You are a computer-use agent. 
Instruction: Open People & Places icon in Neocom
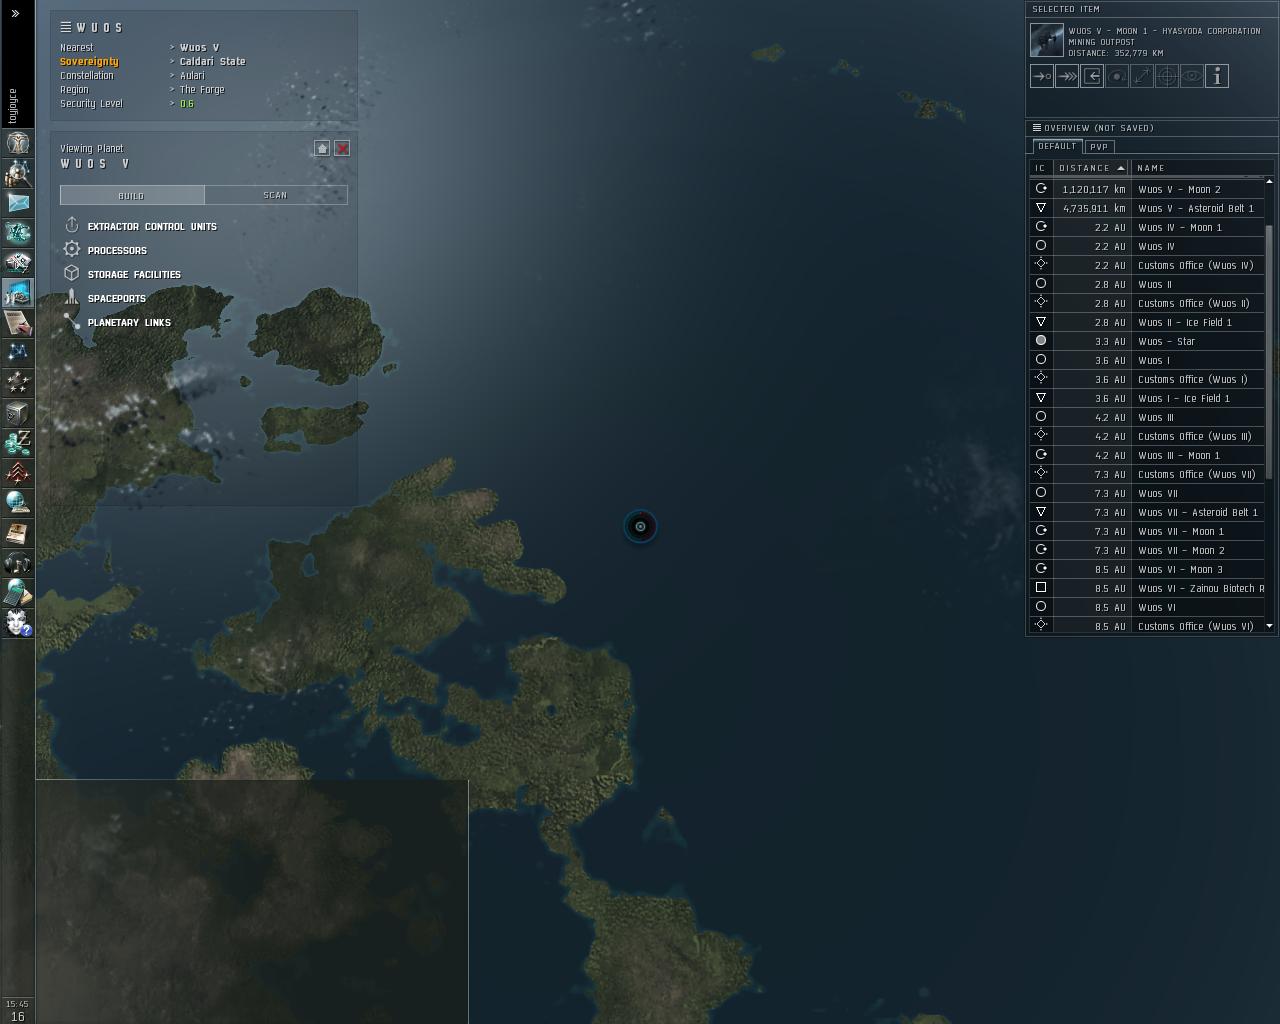(18, 173)
